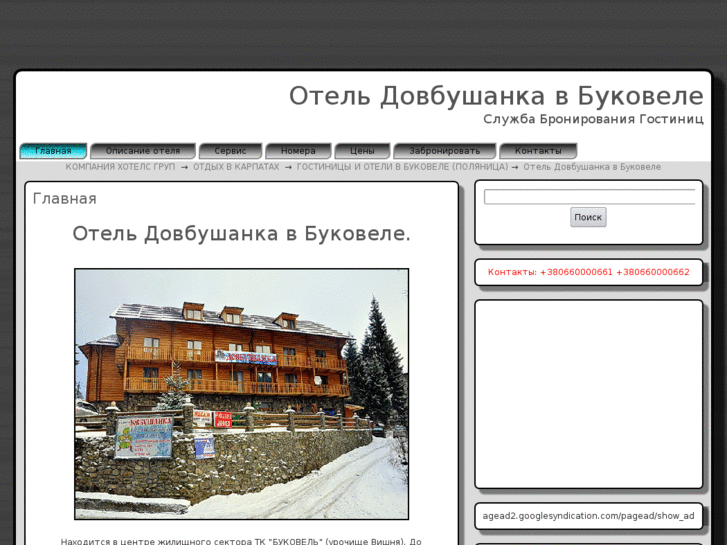View the Цены tab
The width and height of the screenshot is (727, 545).
(x=362, y=151)
